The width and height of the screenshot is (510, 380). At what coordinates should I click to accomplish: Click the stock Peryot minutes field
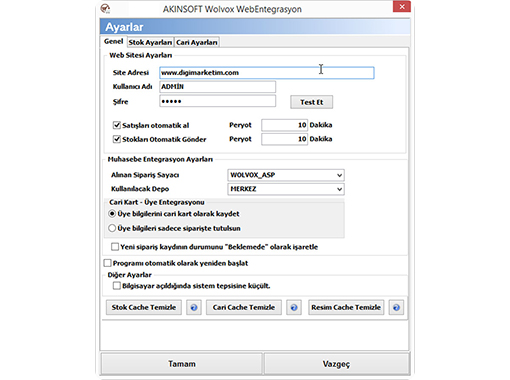pos(284,139)
